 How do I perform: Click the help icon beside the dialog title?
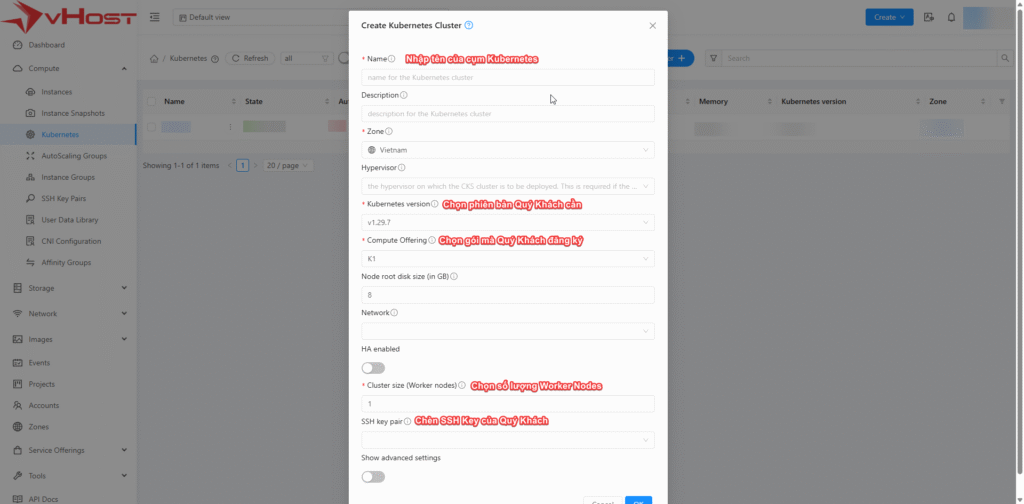click(469, 25)
